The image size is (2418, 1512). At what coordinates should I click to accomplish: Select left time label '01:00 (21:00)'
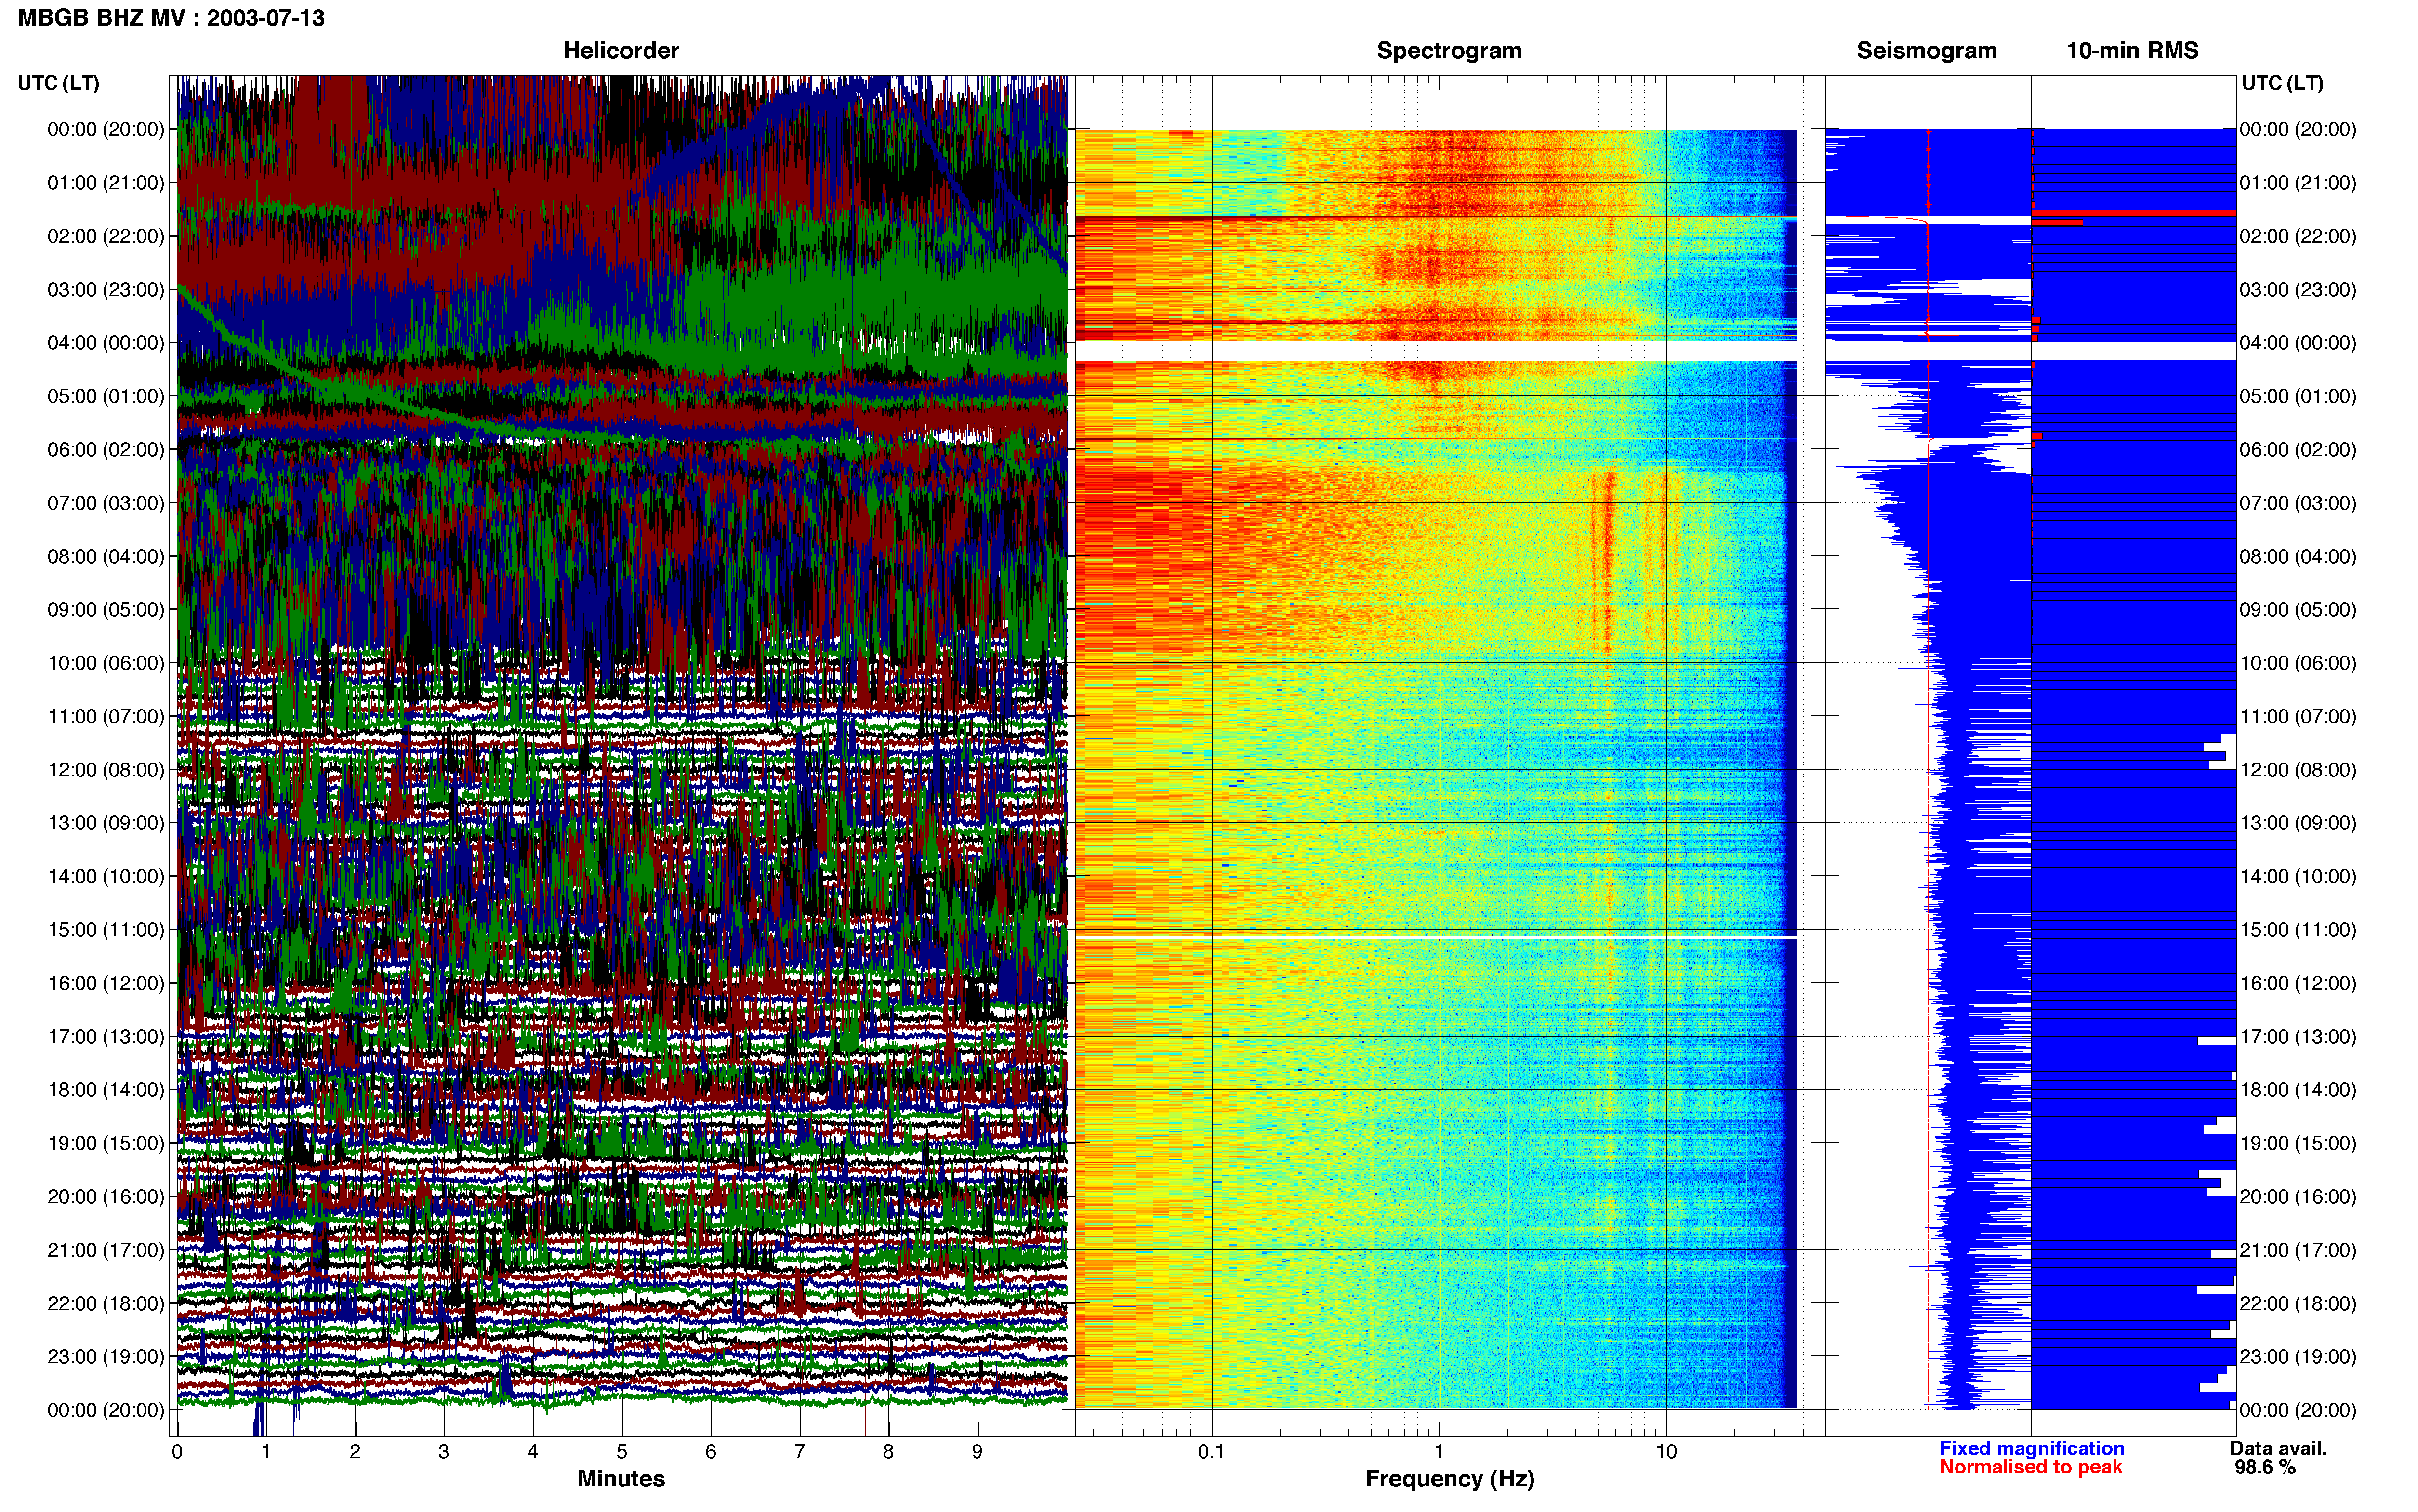(x=106, y=183)
